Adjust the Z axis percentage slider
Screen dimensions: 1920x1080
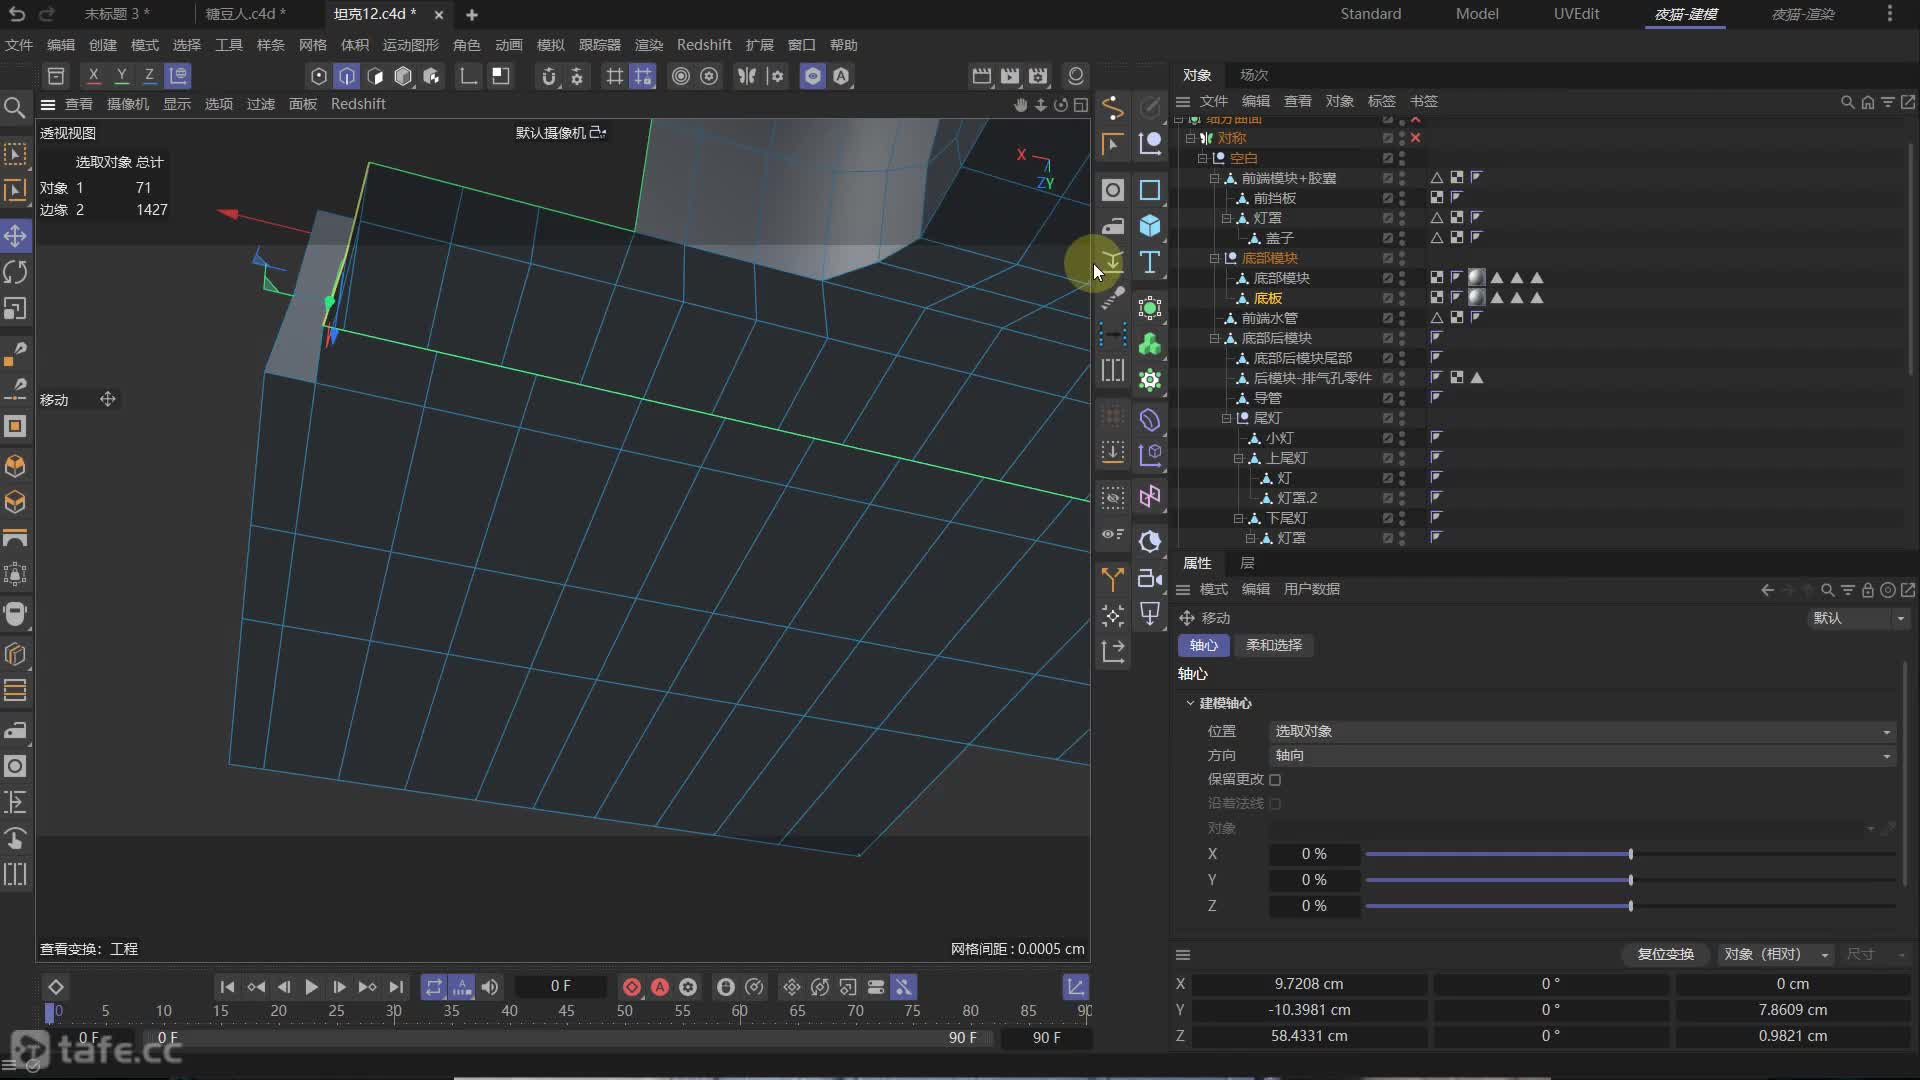(1631, 906)
